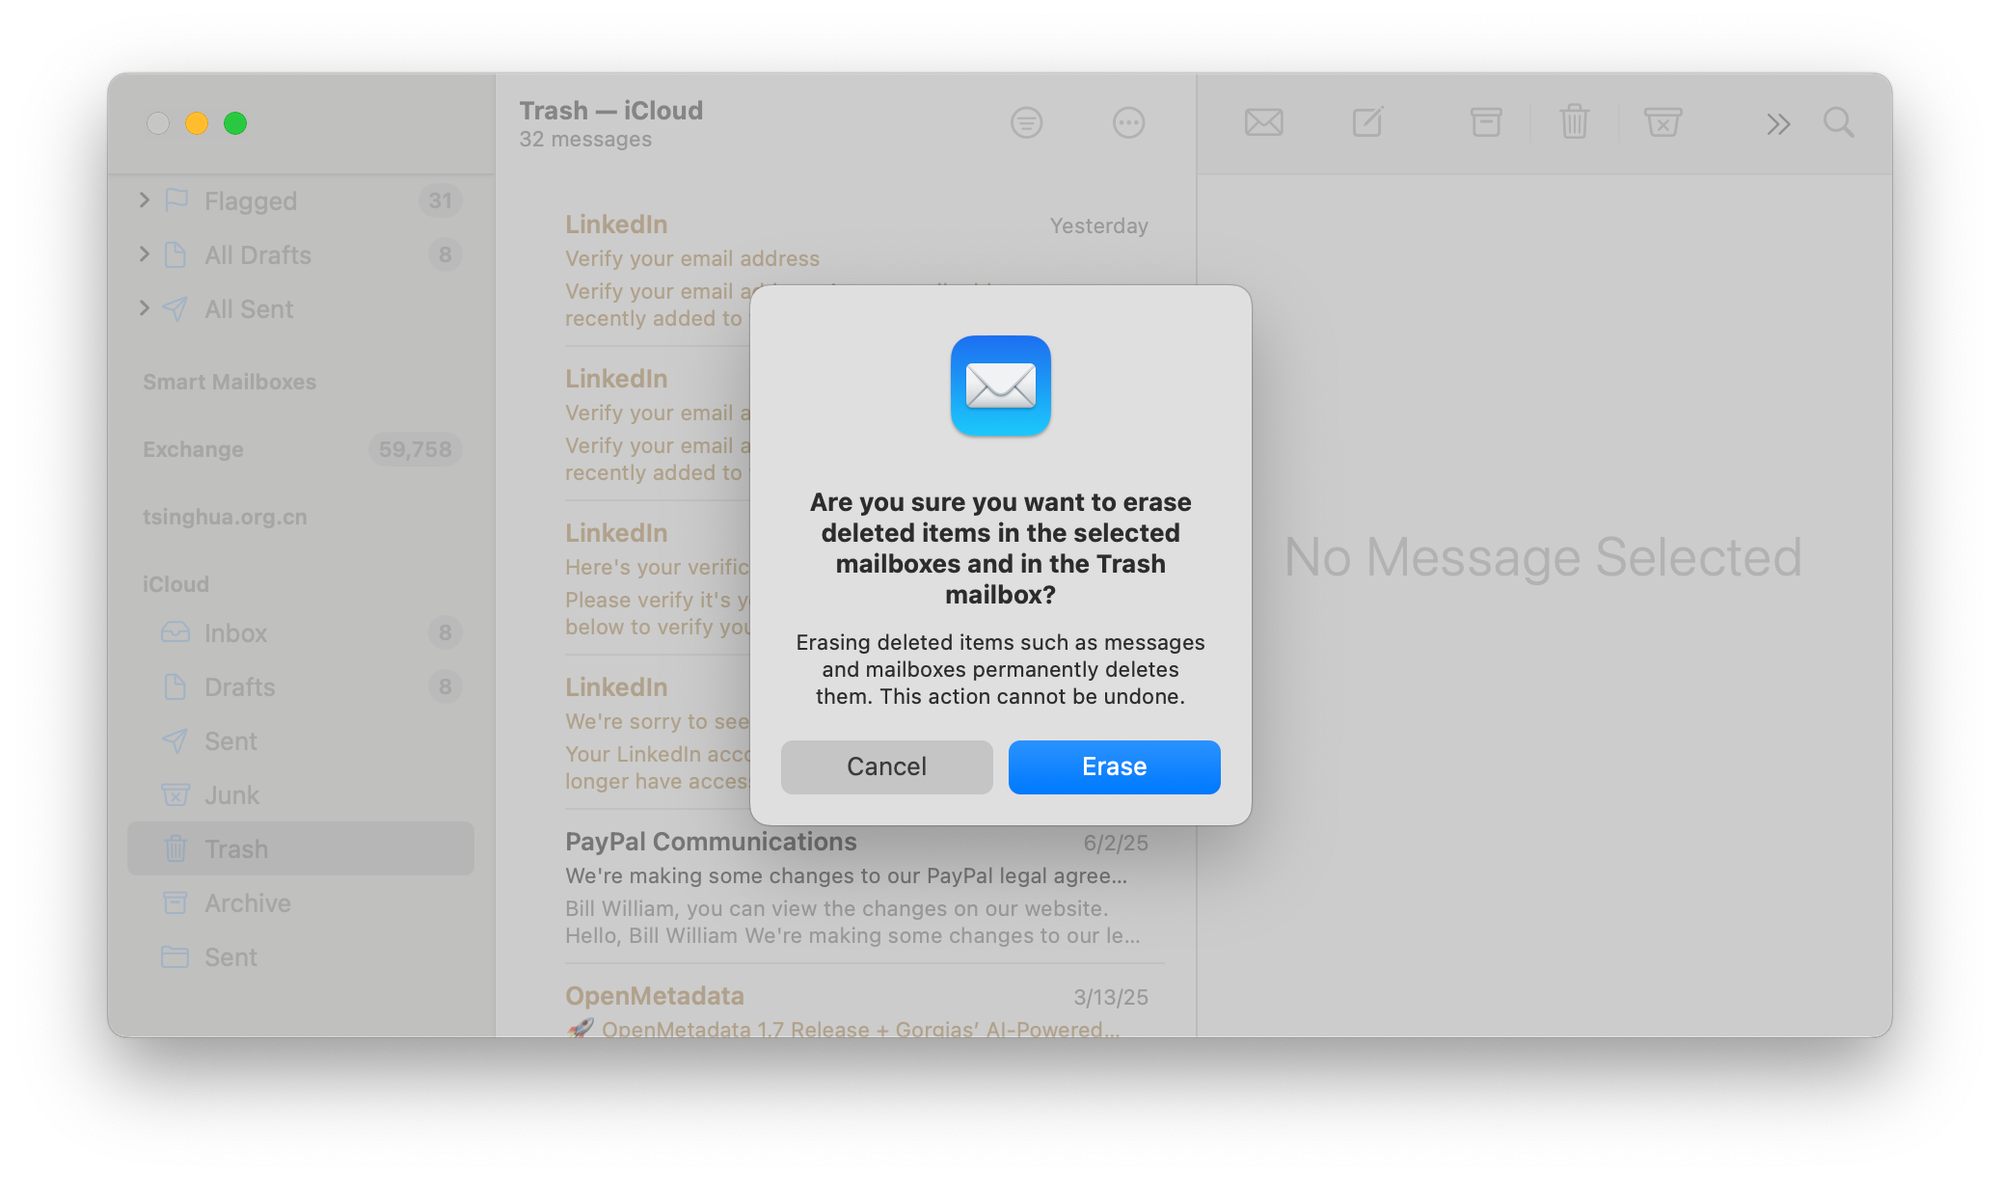Screen dimensions: 2000x1180
Task: Click the Mail app icon in dialog
Action: 1001,386
